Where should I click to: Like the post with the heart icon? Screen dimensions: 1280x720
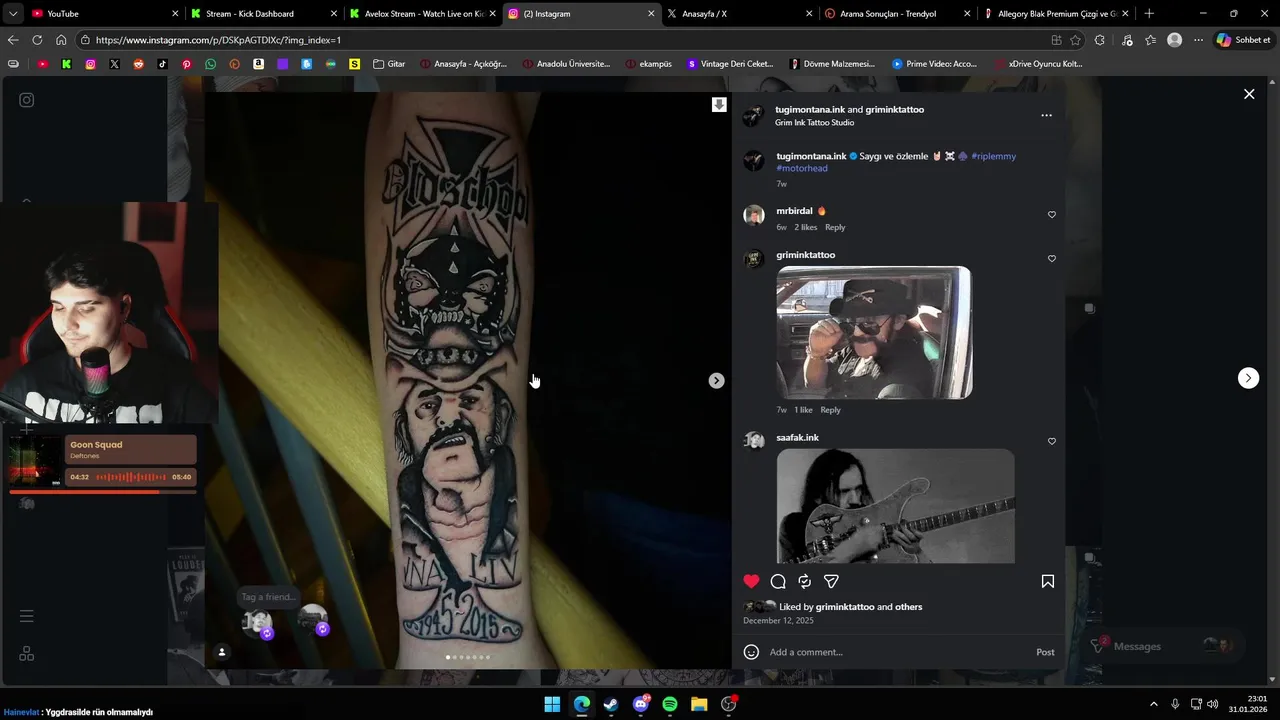[x=751, y=581]
